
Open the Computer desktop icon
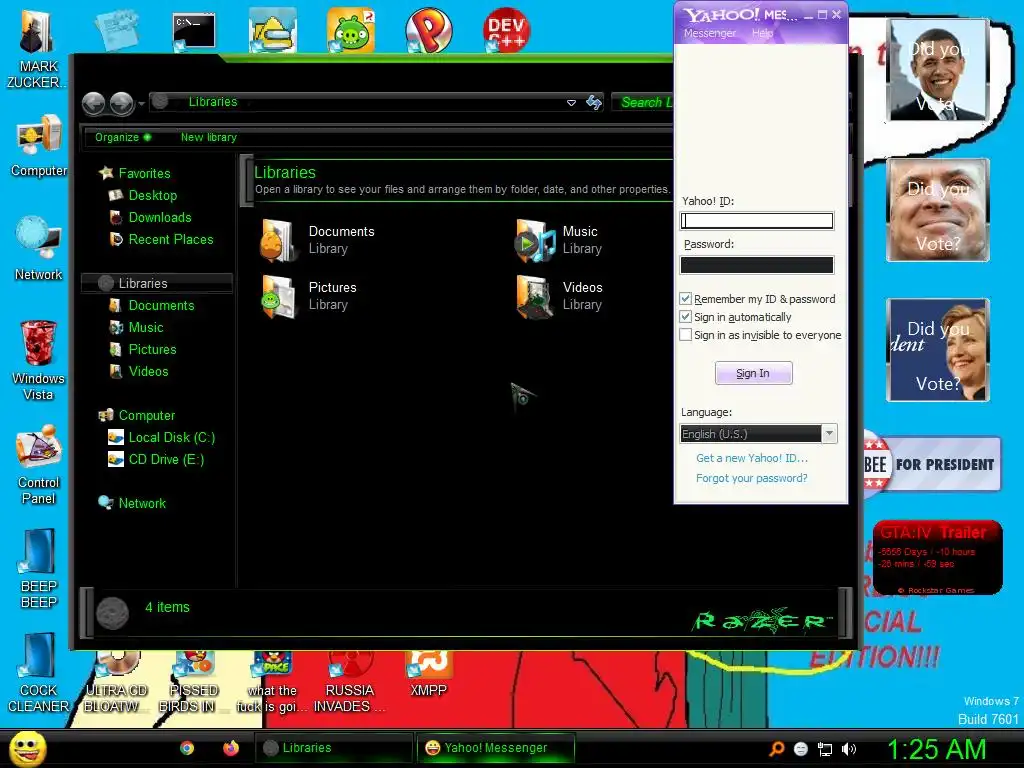coord(39,146)
